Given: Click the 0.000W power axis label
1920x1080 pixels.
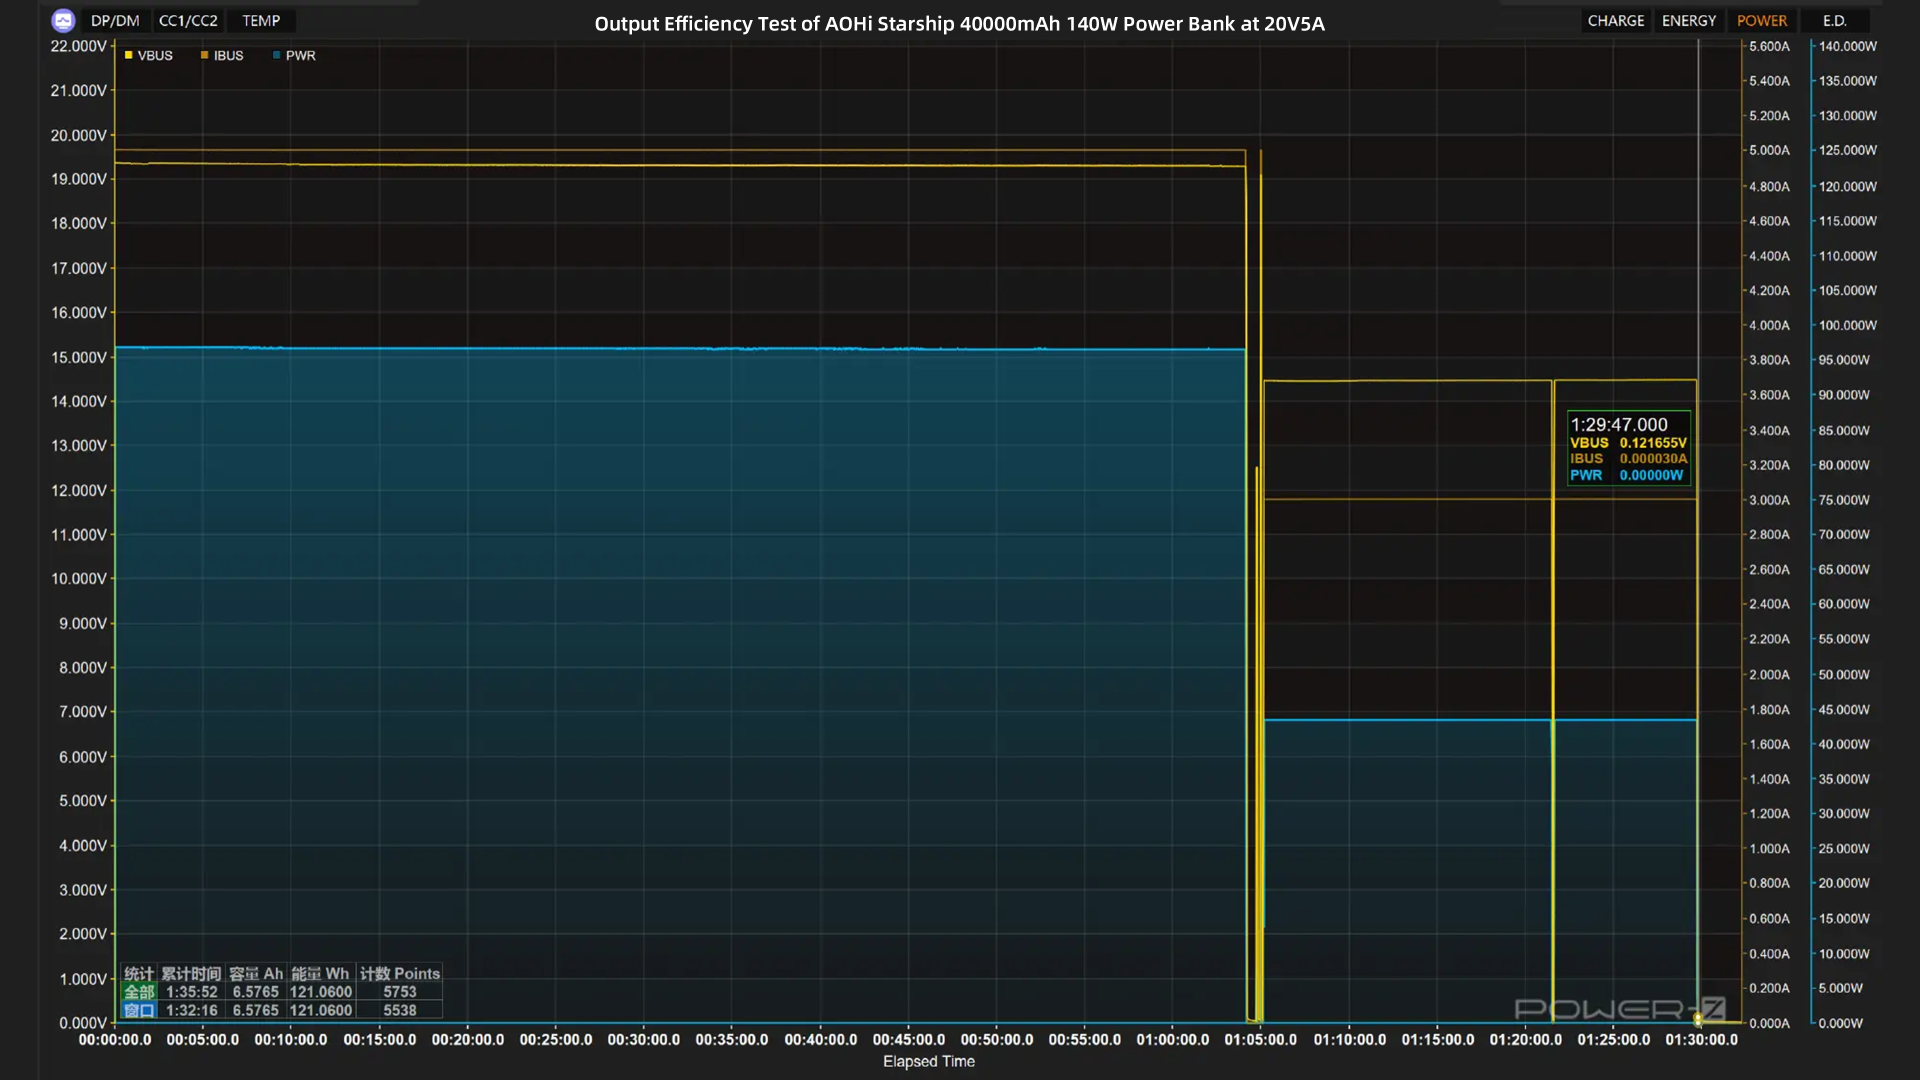Looking at the screenshot, I should pos(1841,1023).
